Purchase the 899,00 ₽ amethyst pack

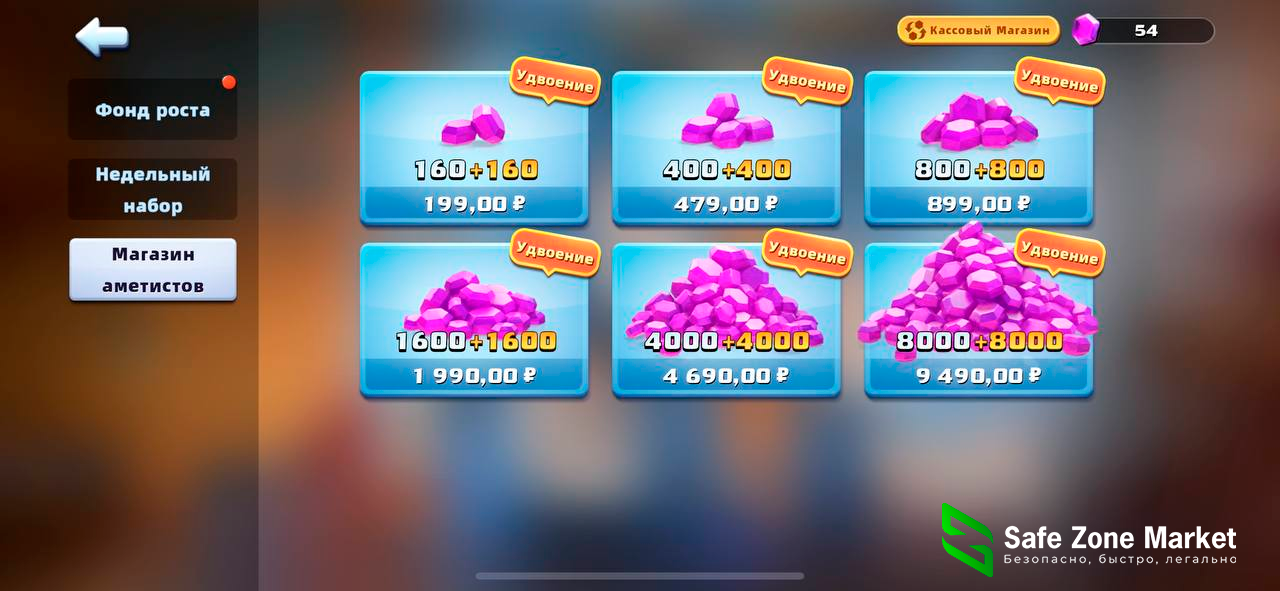978,204
